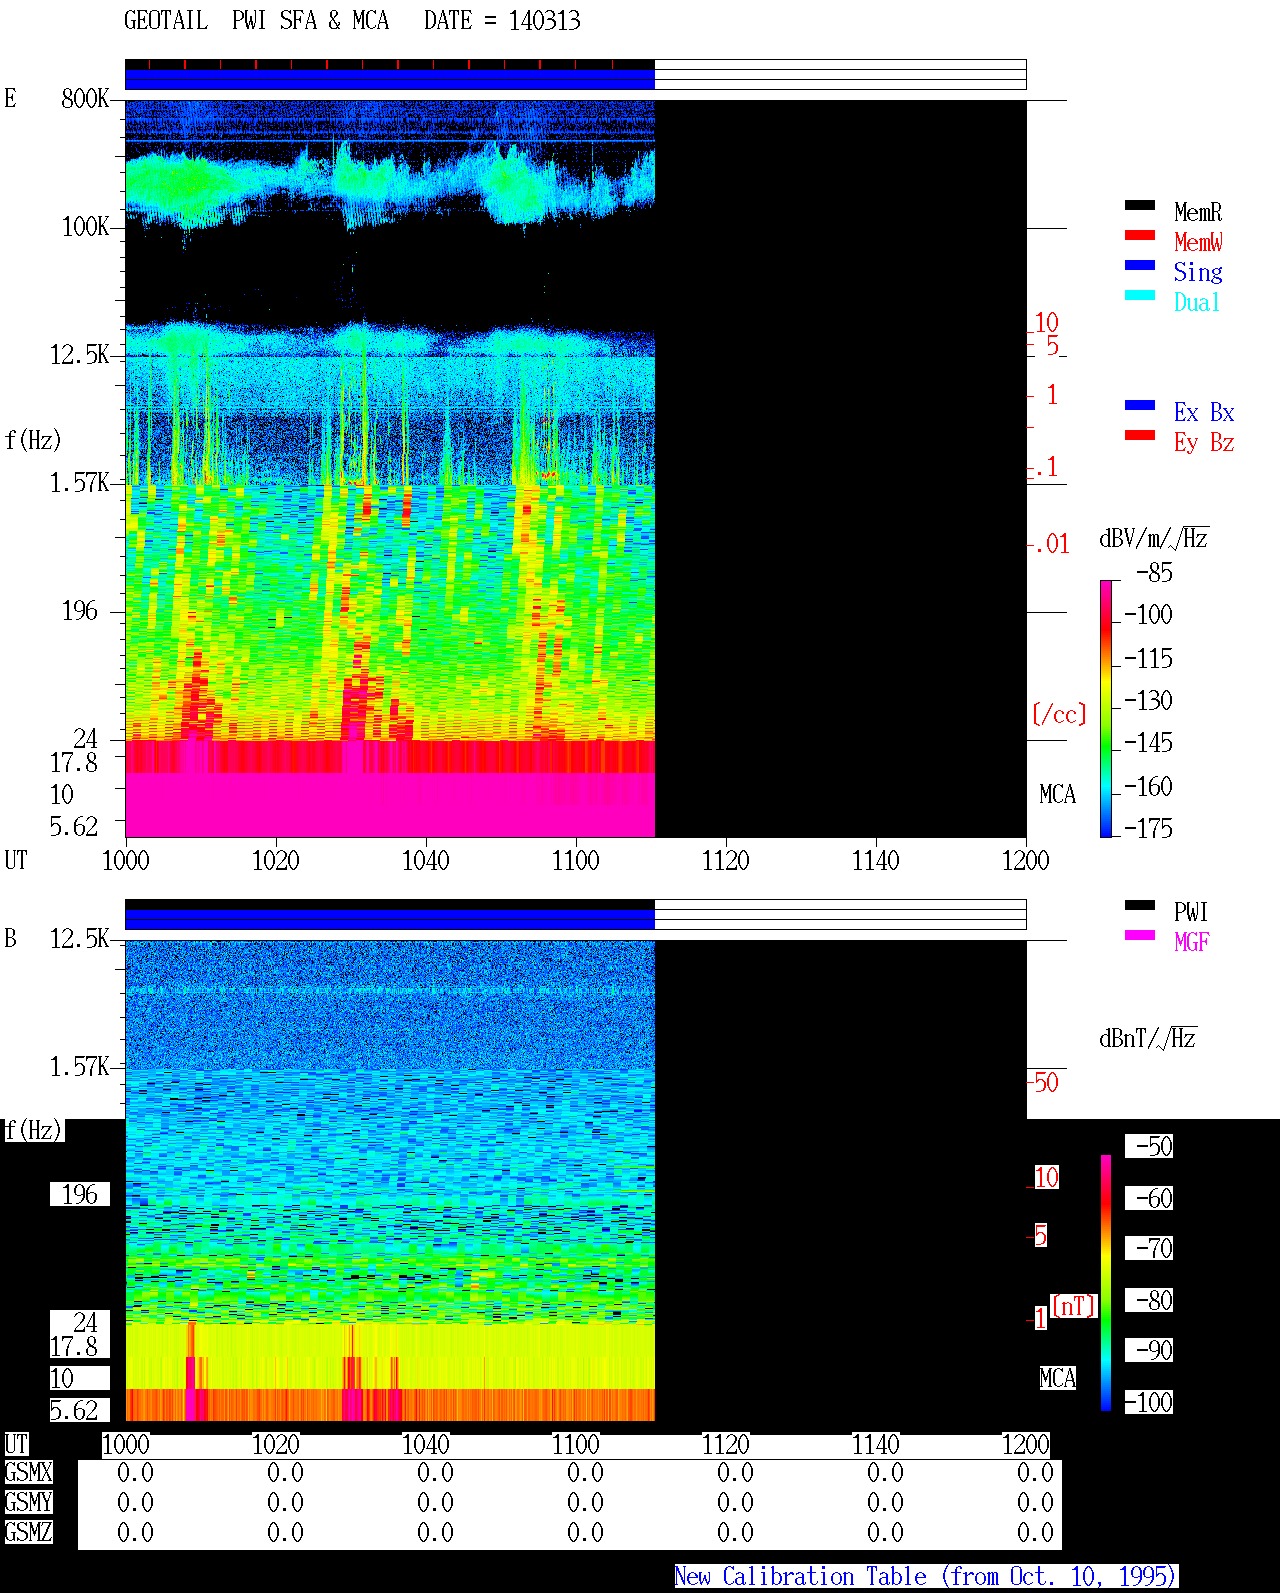Click the 'dBV/m/√Hz' unit label
Screen dimensions: 1280x1593
click(x=1154, y=538)
